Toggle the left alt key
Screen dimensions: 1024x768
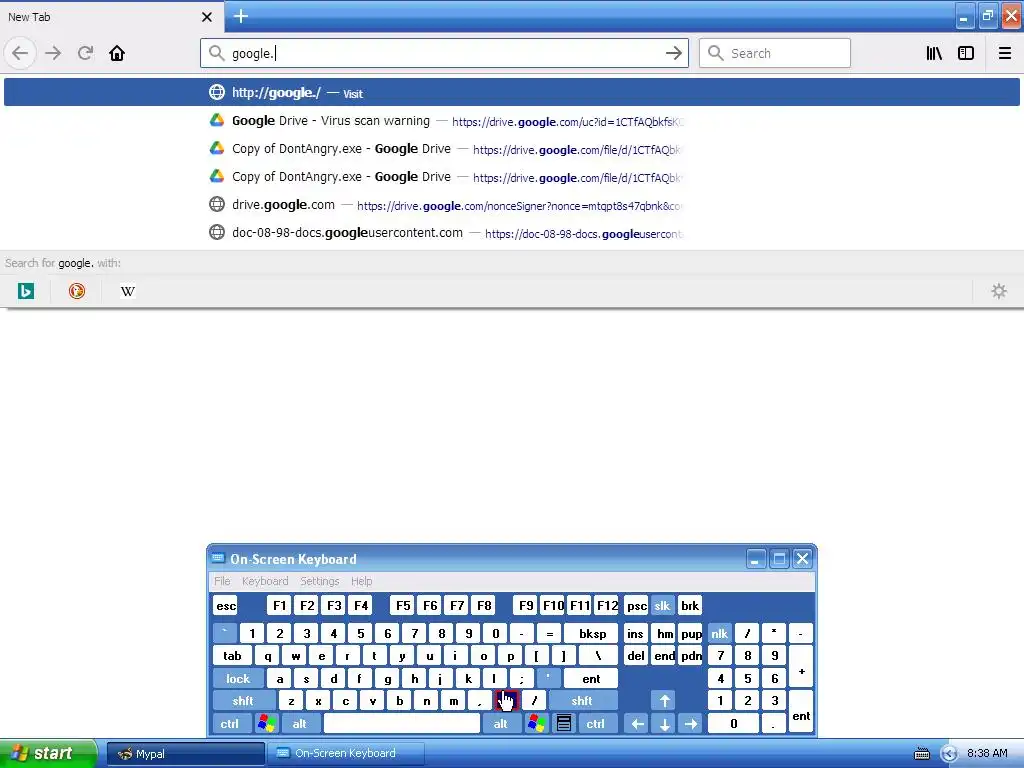(x=299, y=724)
